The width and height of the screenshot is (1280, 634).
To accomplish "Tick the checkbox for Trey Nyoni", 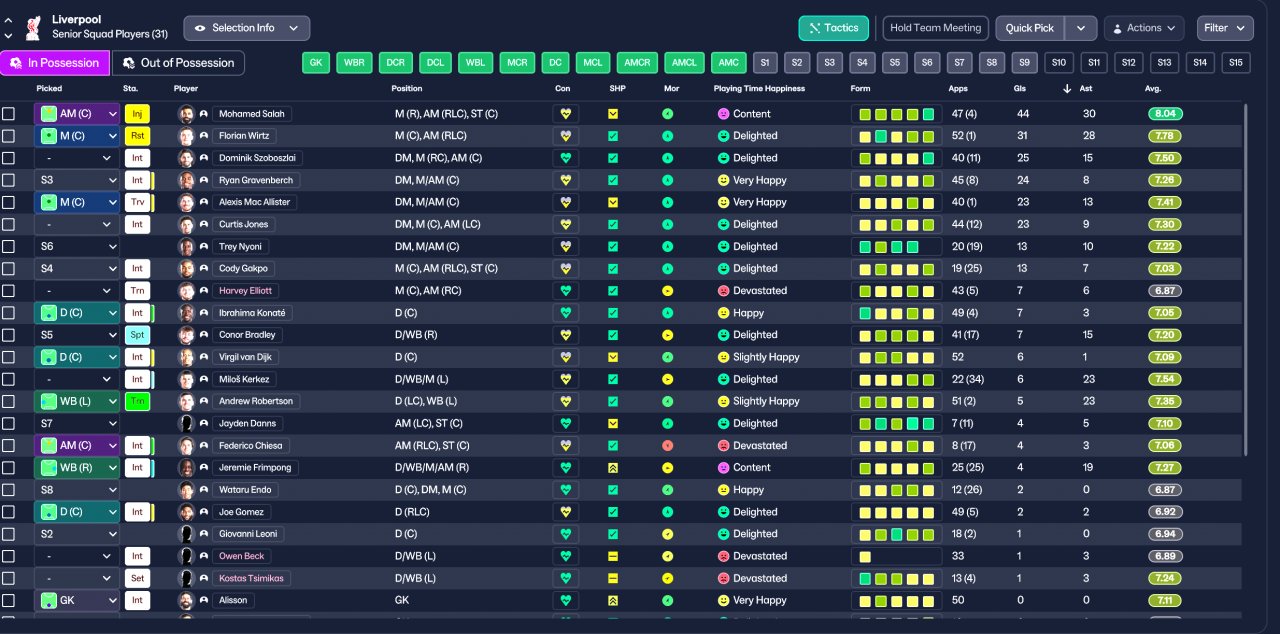I will pos(9,247).
